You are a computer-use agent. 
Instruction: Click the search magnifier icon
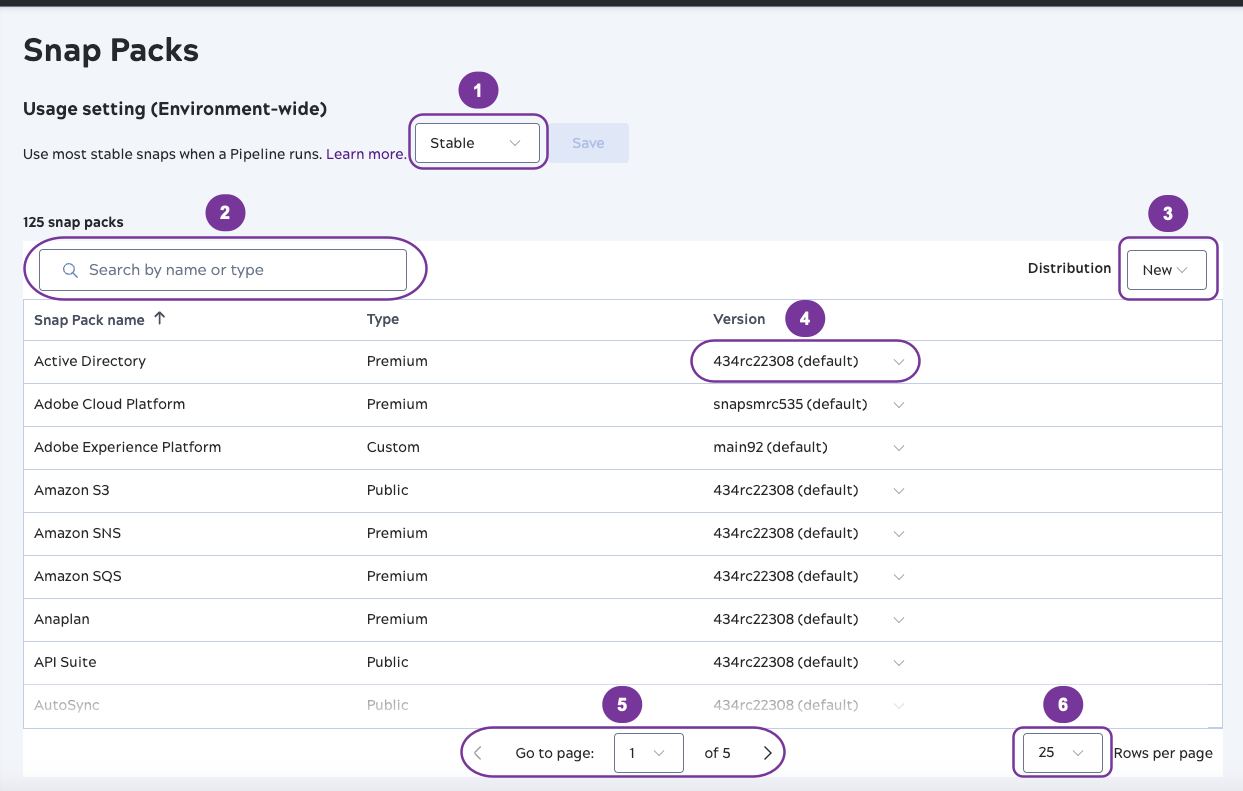(69, 269)
